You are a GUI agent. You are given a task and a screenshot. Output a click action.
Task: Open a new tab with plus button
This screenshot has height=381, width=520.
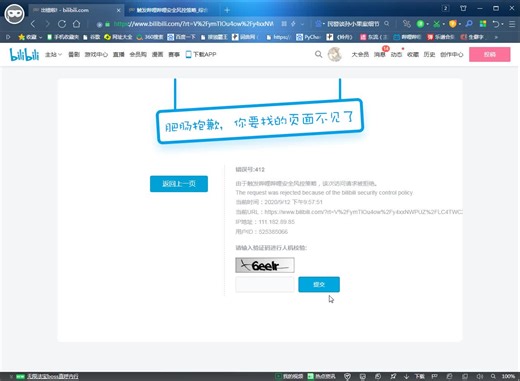tap(227, 10)
